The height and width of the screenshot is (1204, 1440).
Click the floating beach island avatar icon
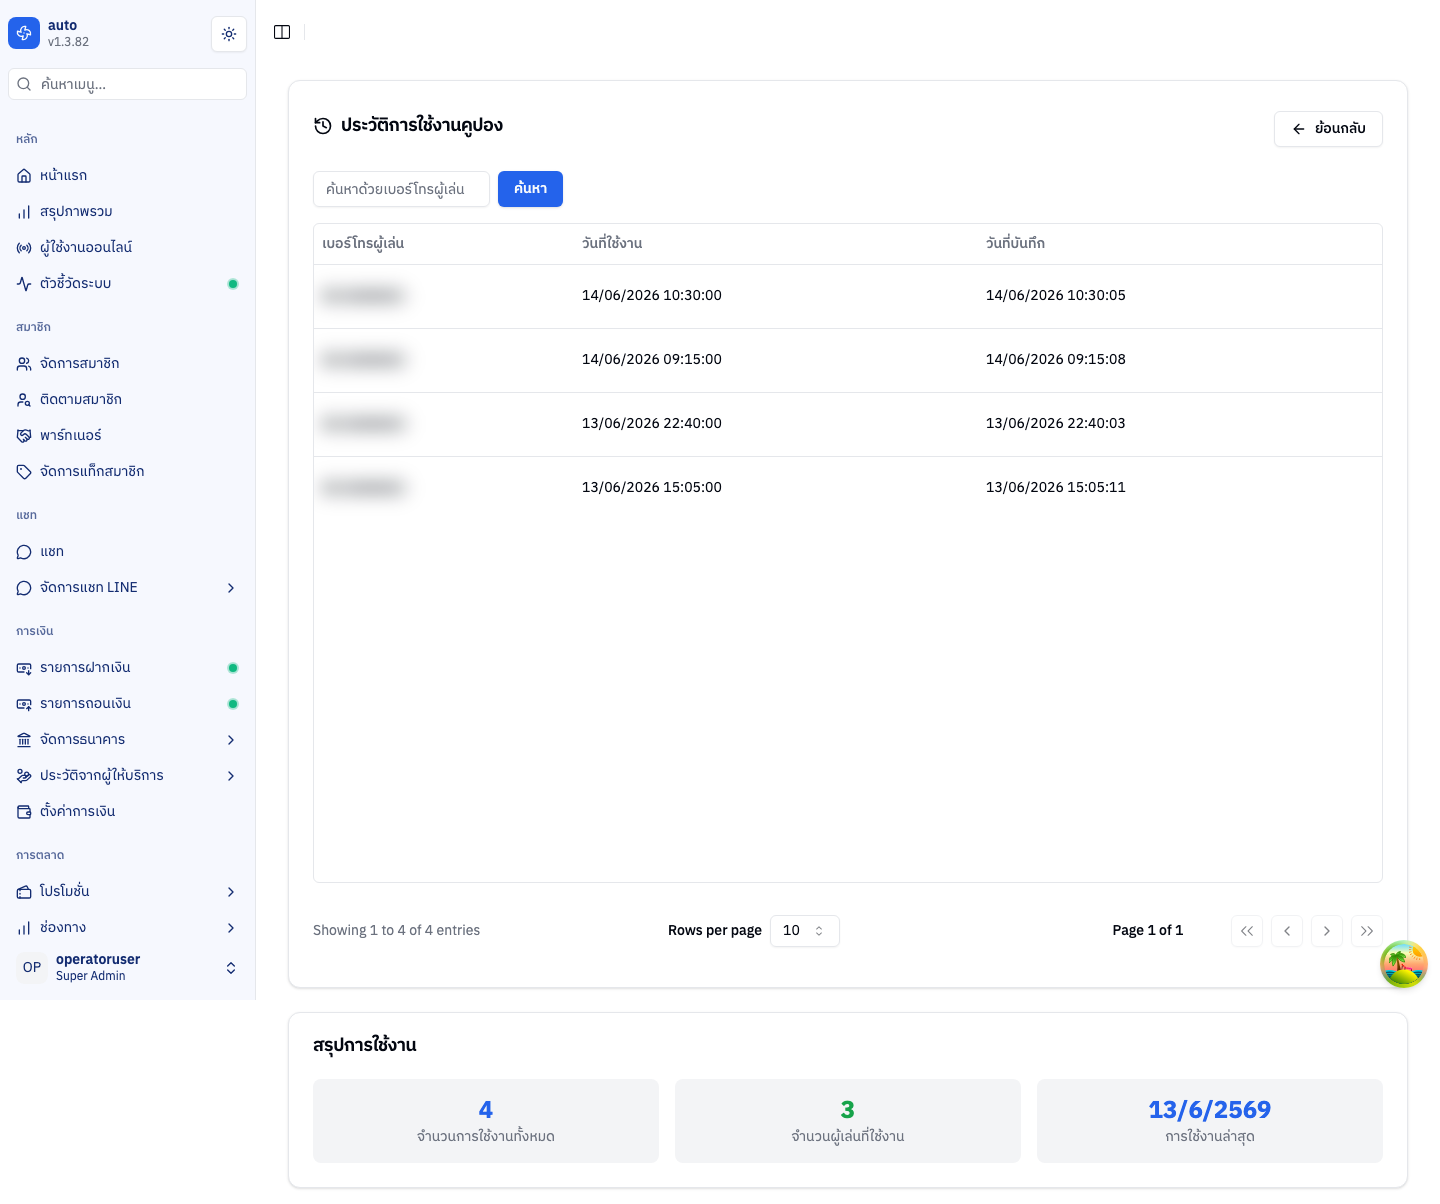1404,964
